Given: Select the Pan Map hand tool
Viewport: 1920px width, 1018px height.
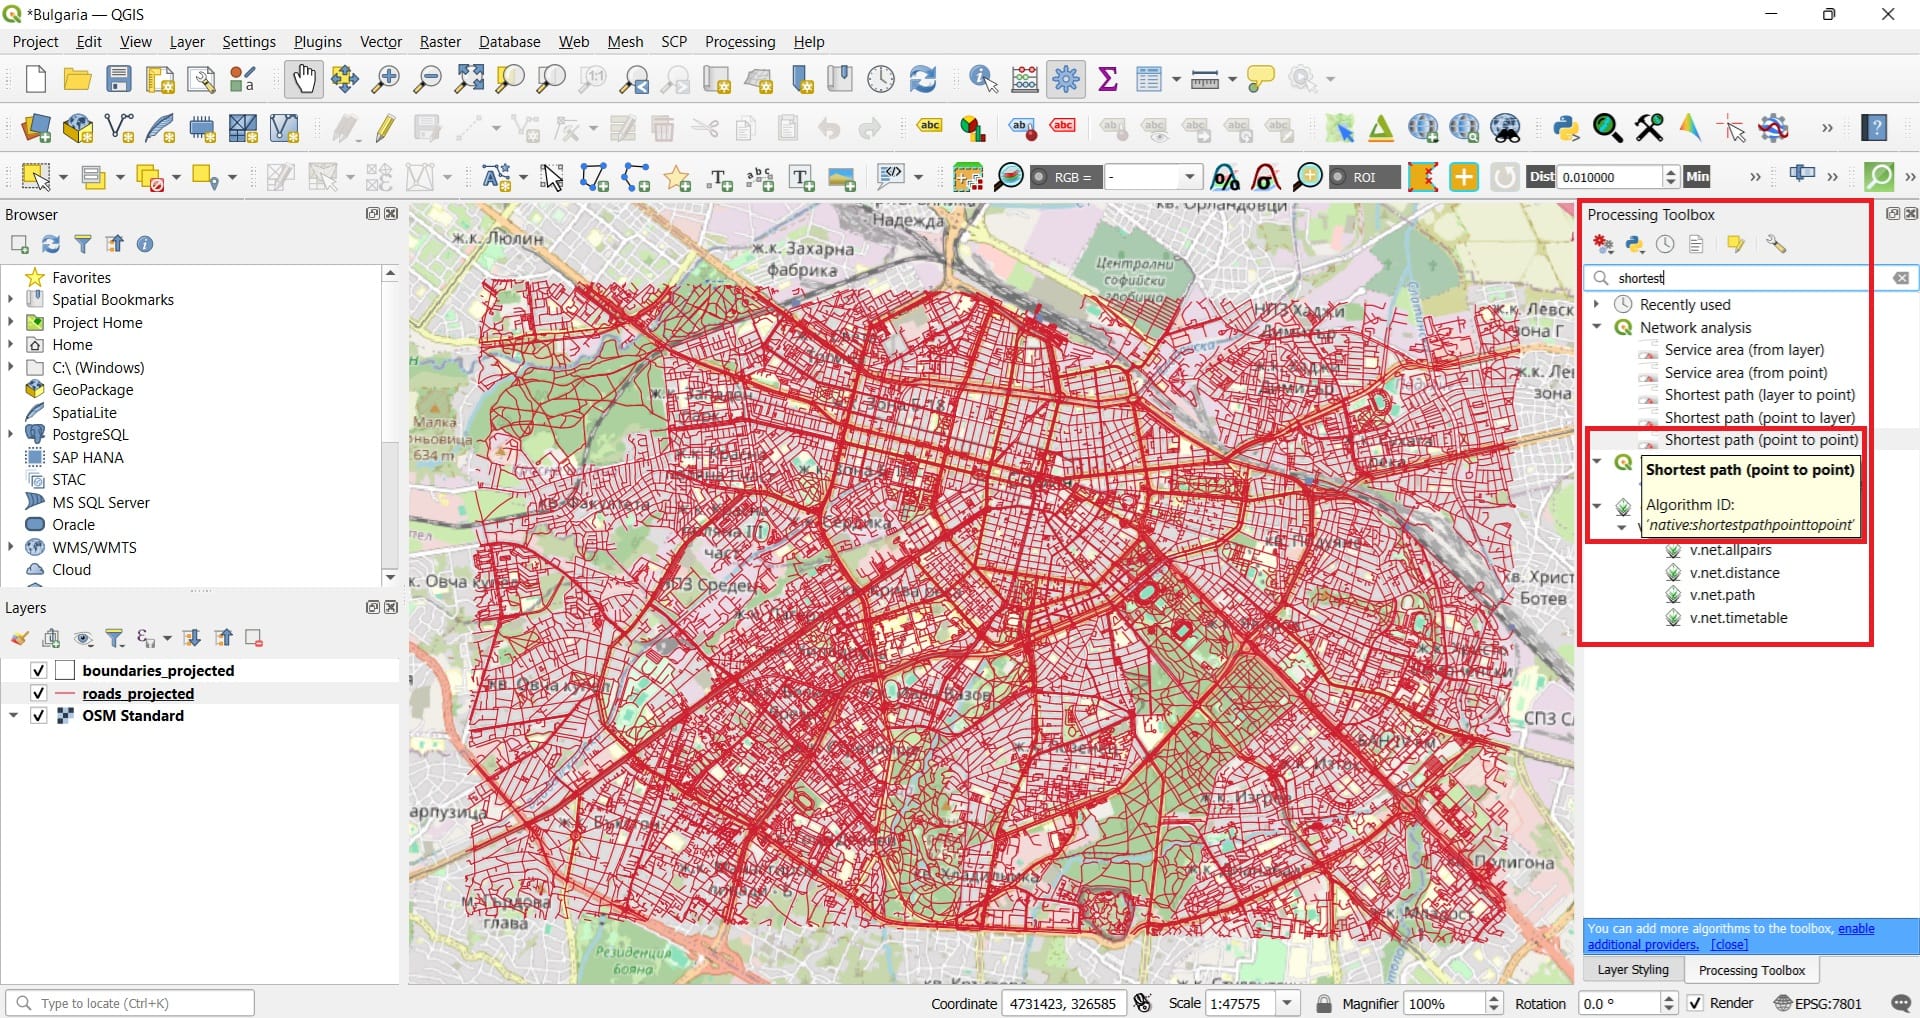Looking at the screenshot, I should tap(303, 79).
